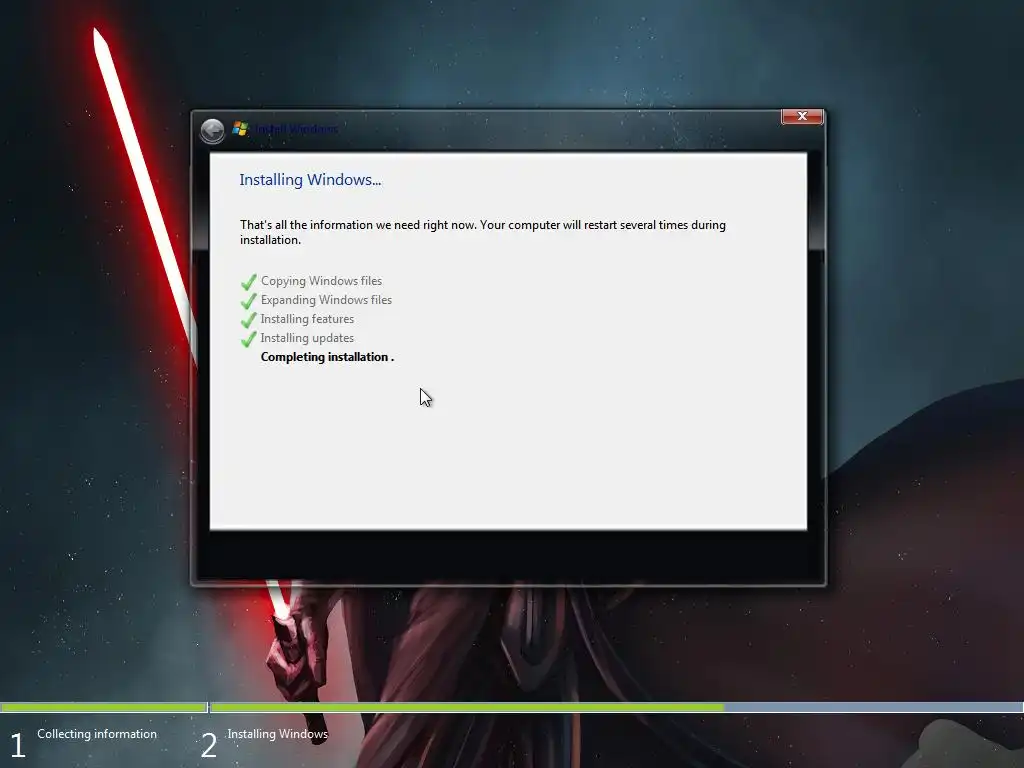Select the 'Installing updates' step text
The width and height of the screenshot is (1024, 768).
pyautogui.click(x=307, y=338)
